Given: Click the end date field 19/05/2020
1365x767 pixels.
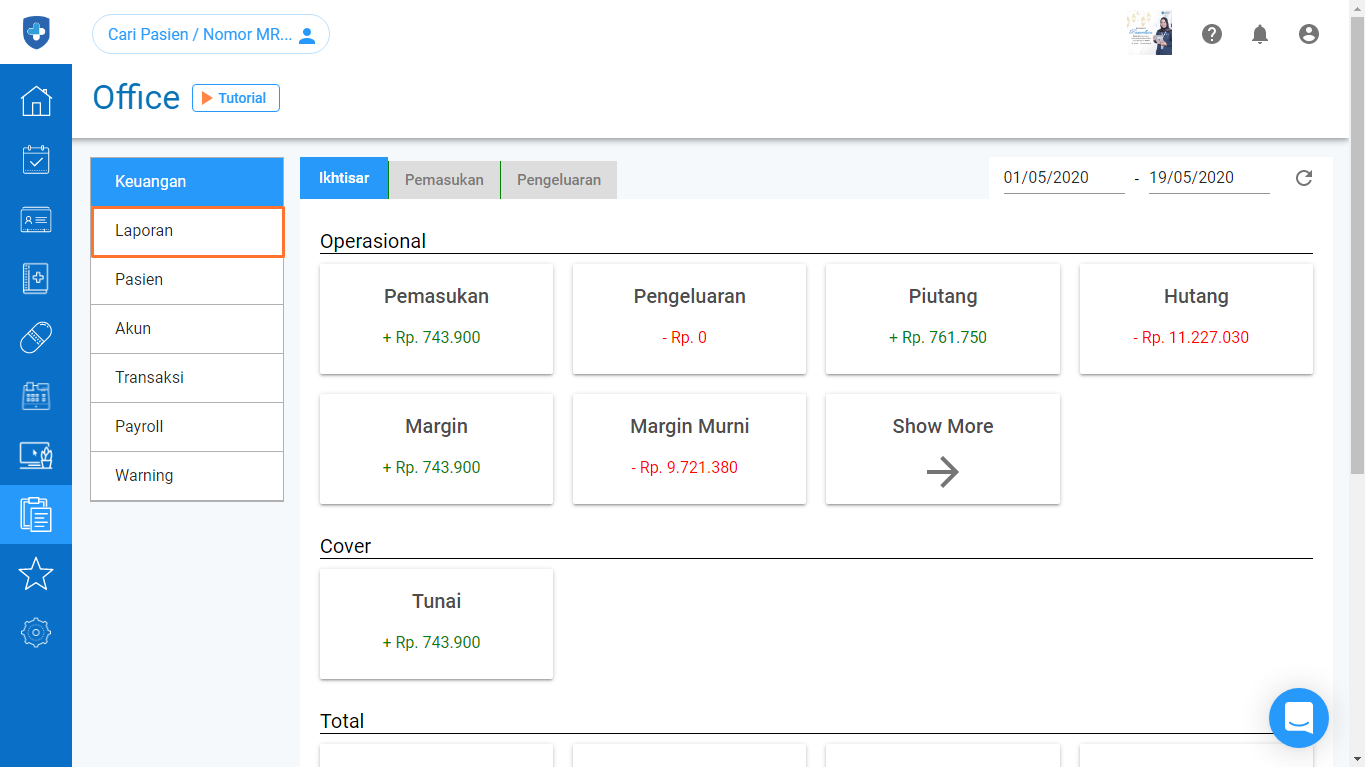Looking at the screenshot, I should [x=1209, y=178].
